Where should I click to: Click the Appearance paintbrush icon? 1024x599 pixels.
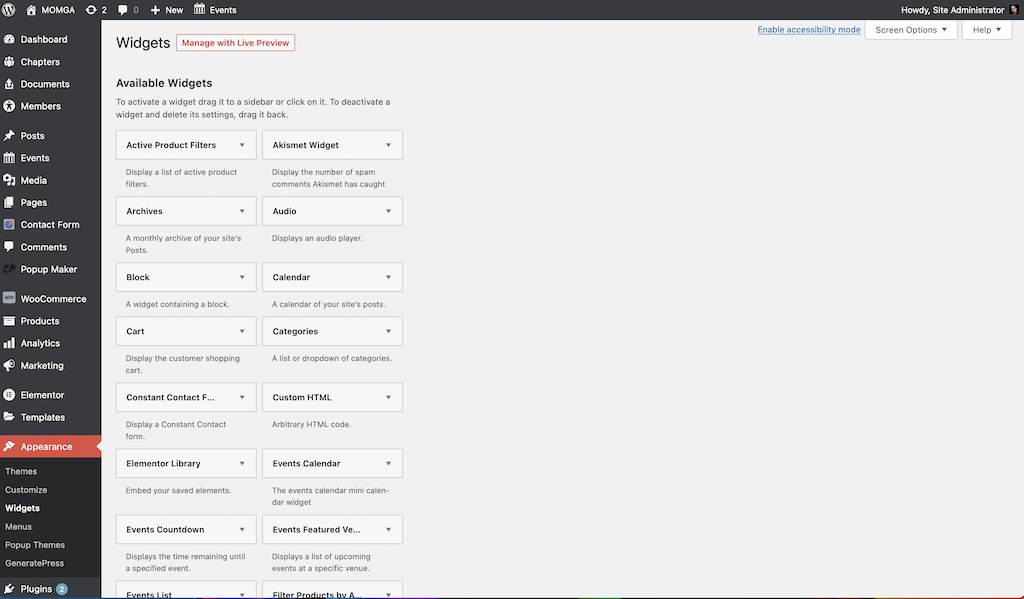click(x=9, y=446)
